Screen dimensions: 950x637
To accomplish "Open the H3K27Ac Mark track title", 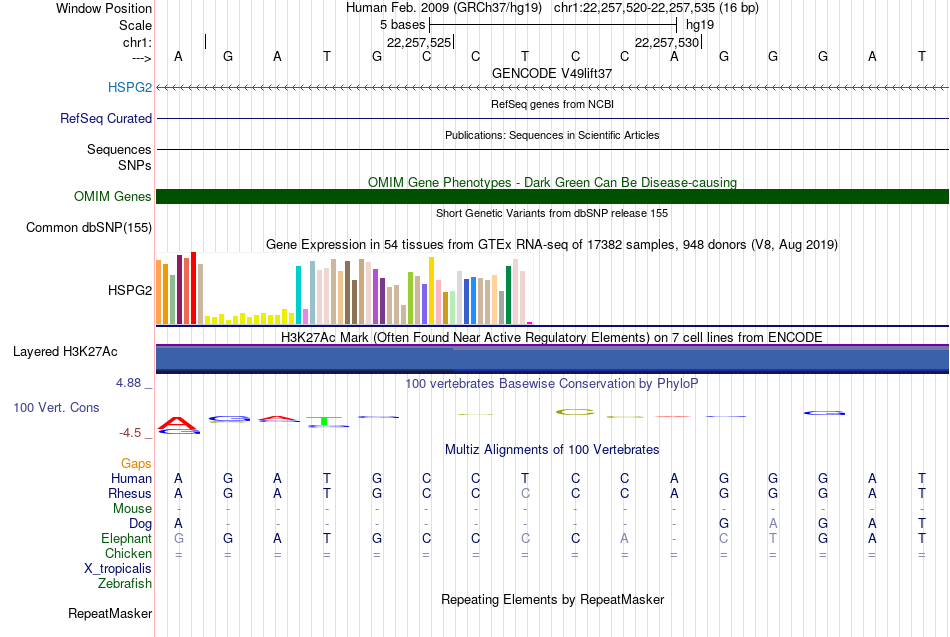I will pyautogui.click(x=552, y=338).
